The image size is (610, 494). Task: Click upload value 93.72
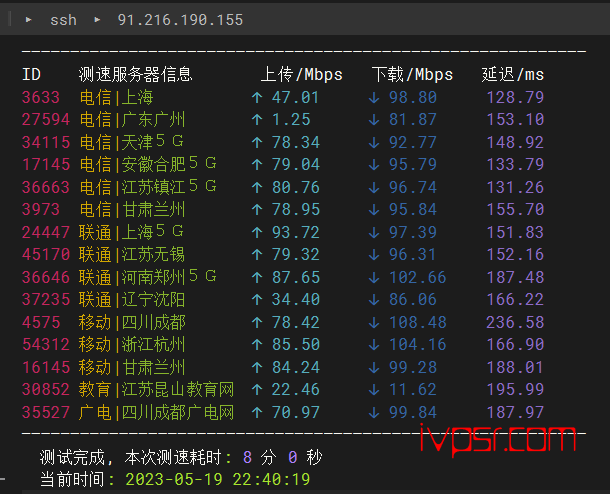pyautogui.click(x=295, y=233)
